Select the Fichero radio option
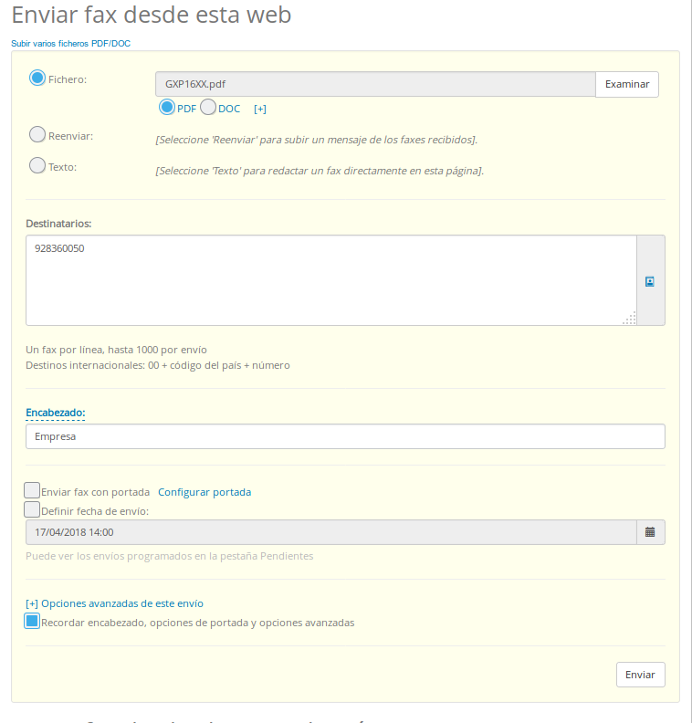 click(x=38, y=78)
